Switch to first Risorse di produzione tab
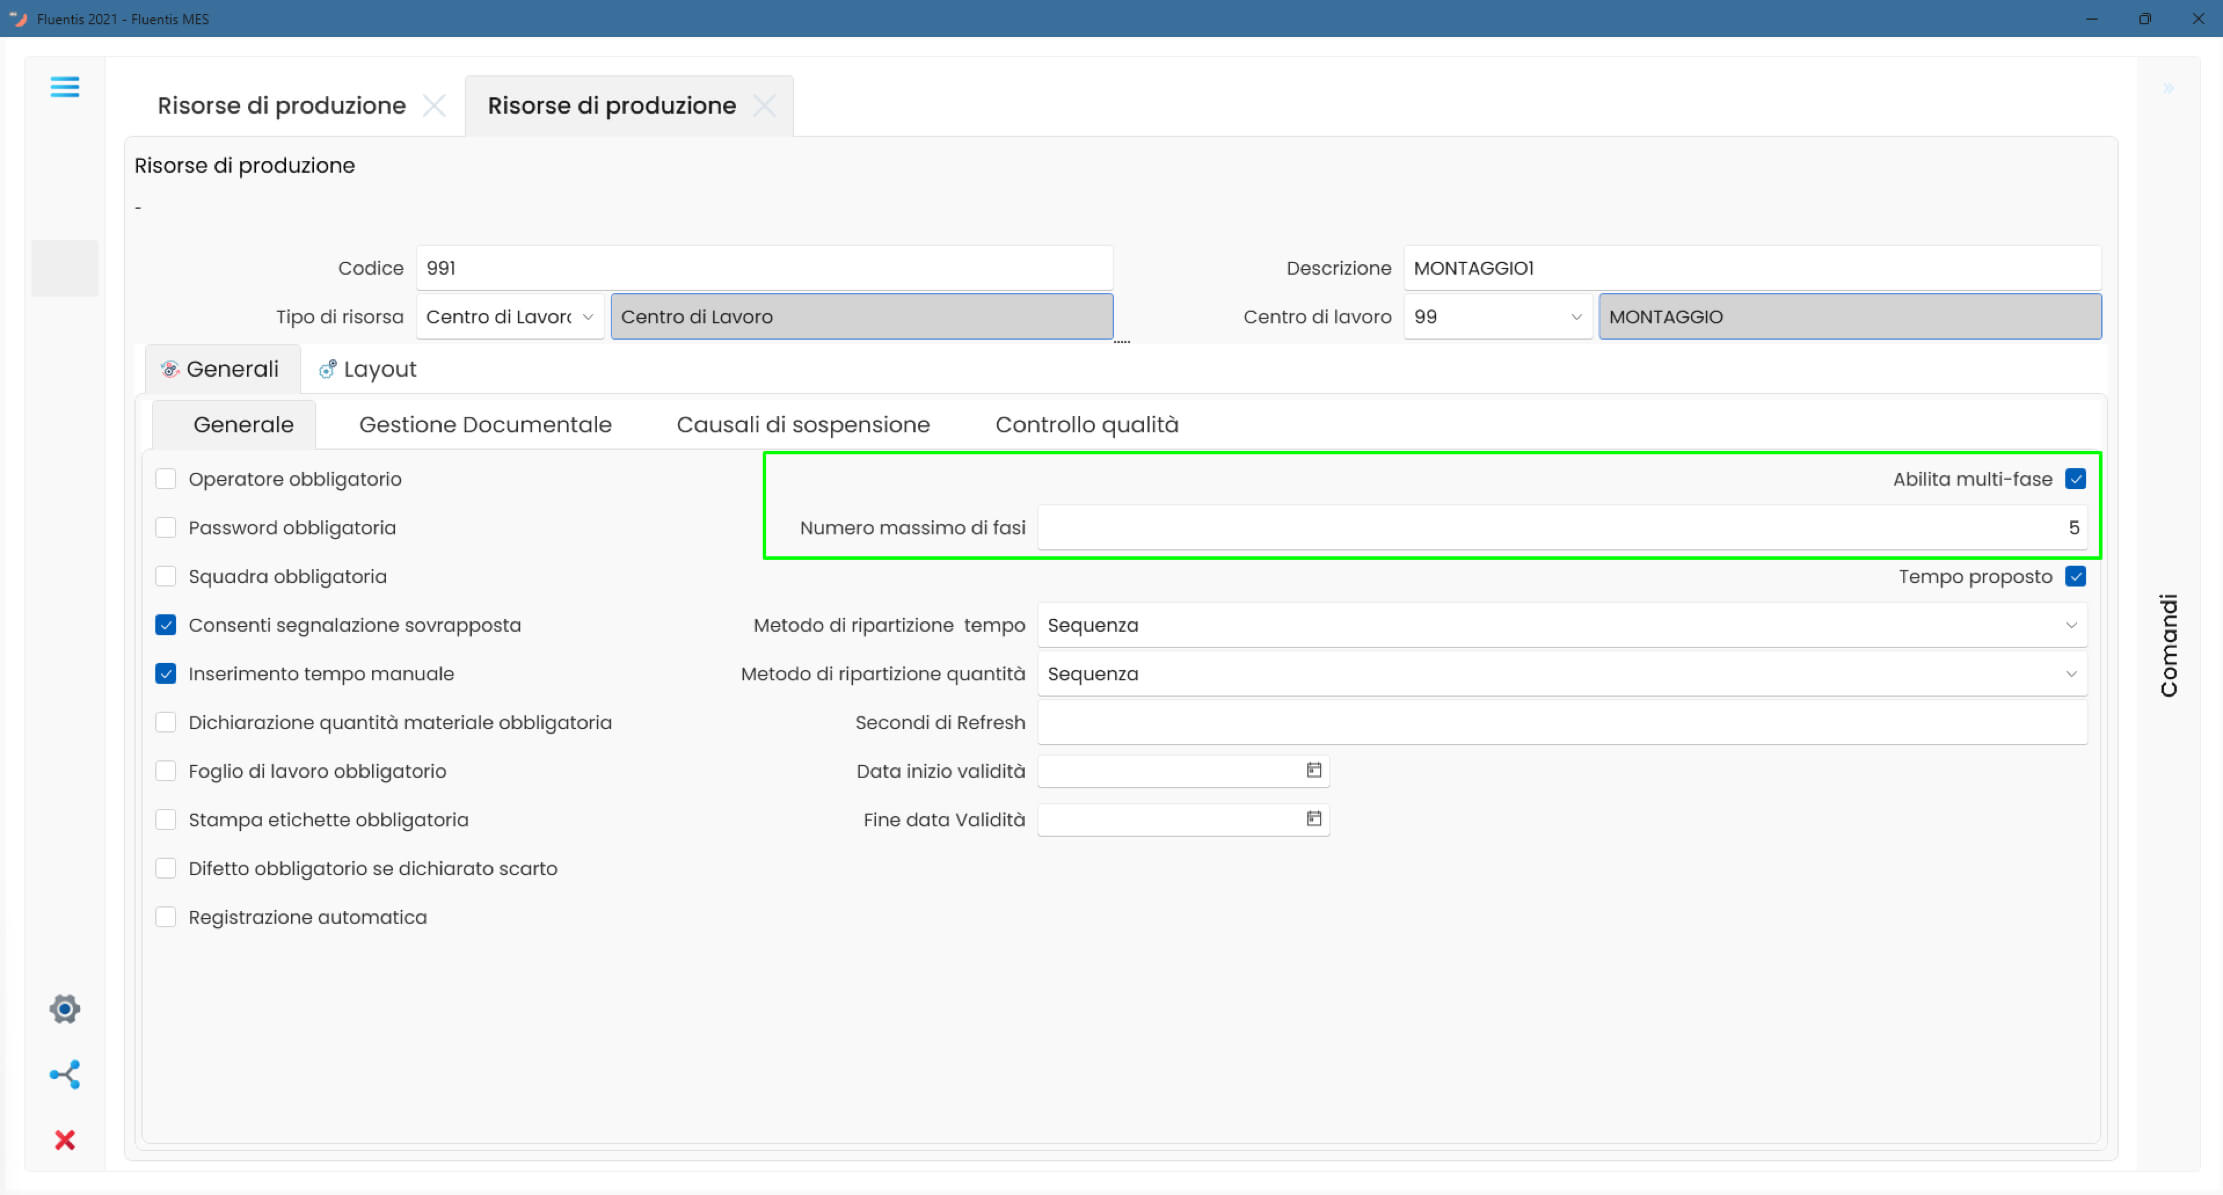Image resolution: width=2223 pixels, height=1195 pixels. [x=282, y=106]
